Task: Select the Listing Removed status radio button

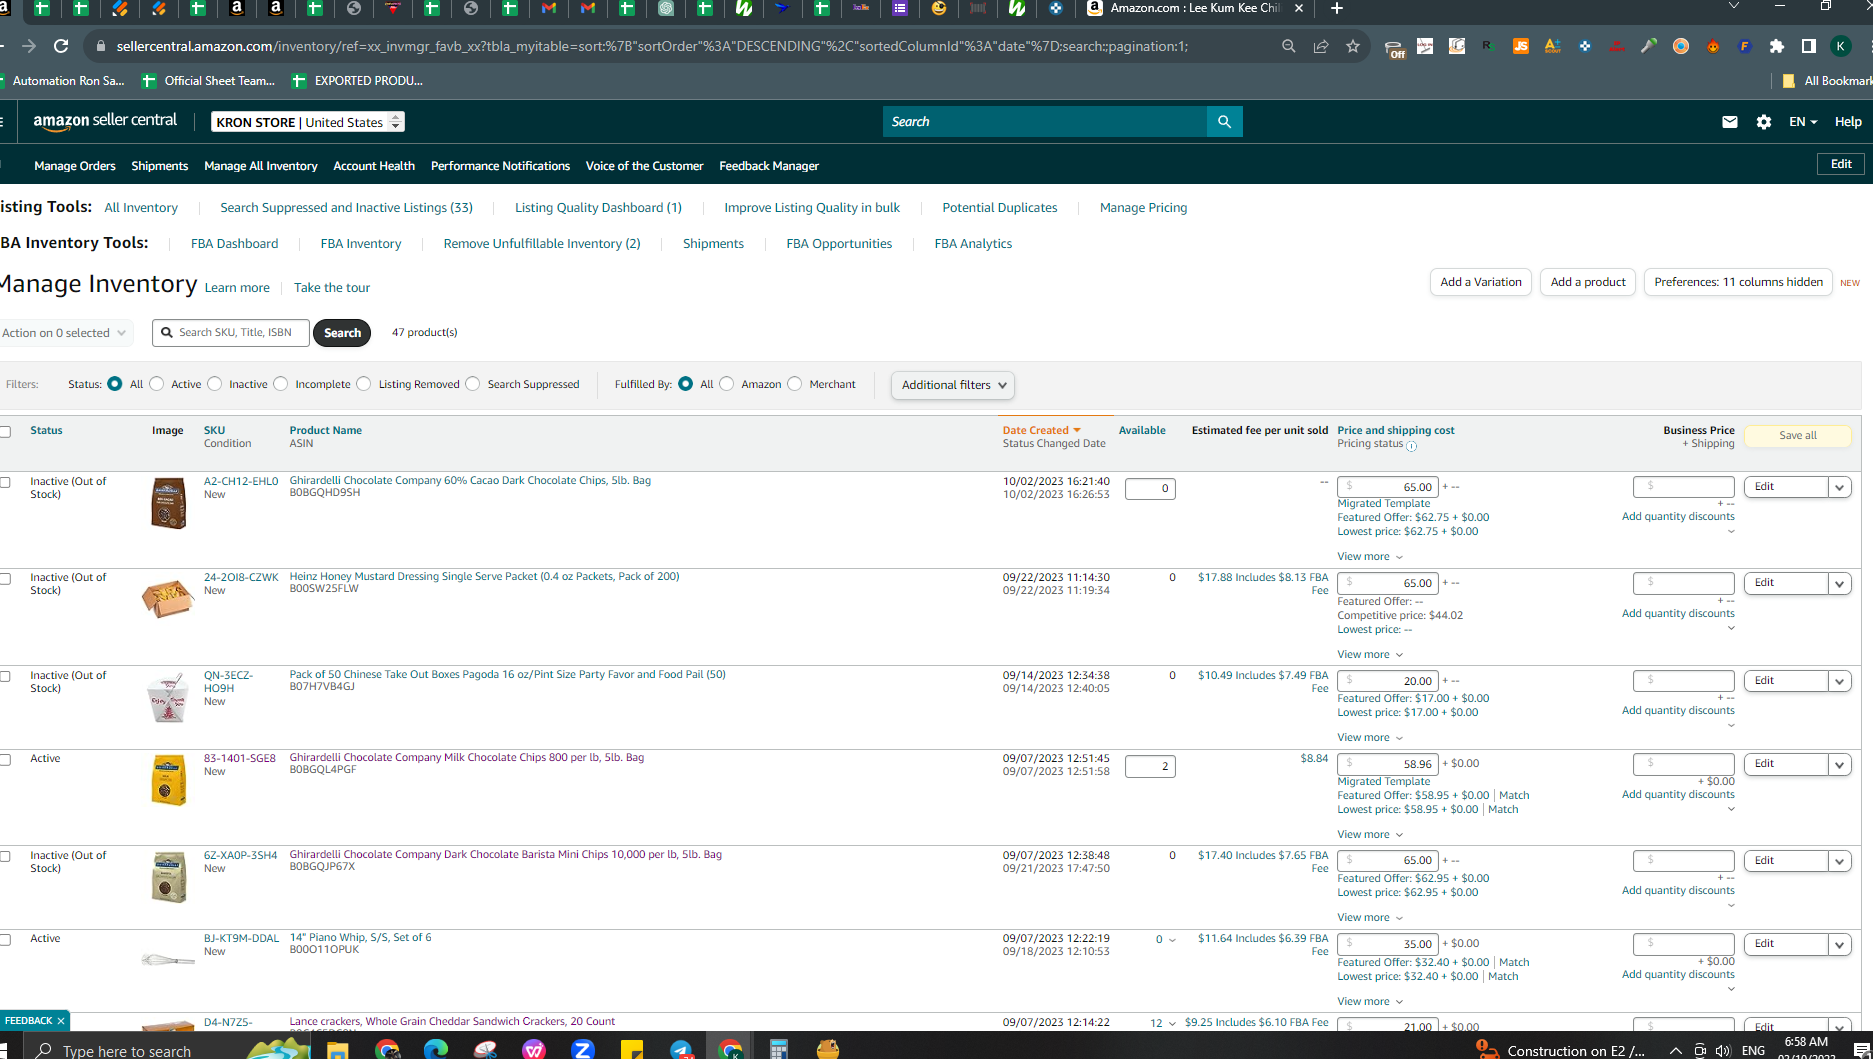Action: tap(364, 384)
